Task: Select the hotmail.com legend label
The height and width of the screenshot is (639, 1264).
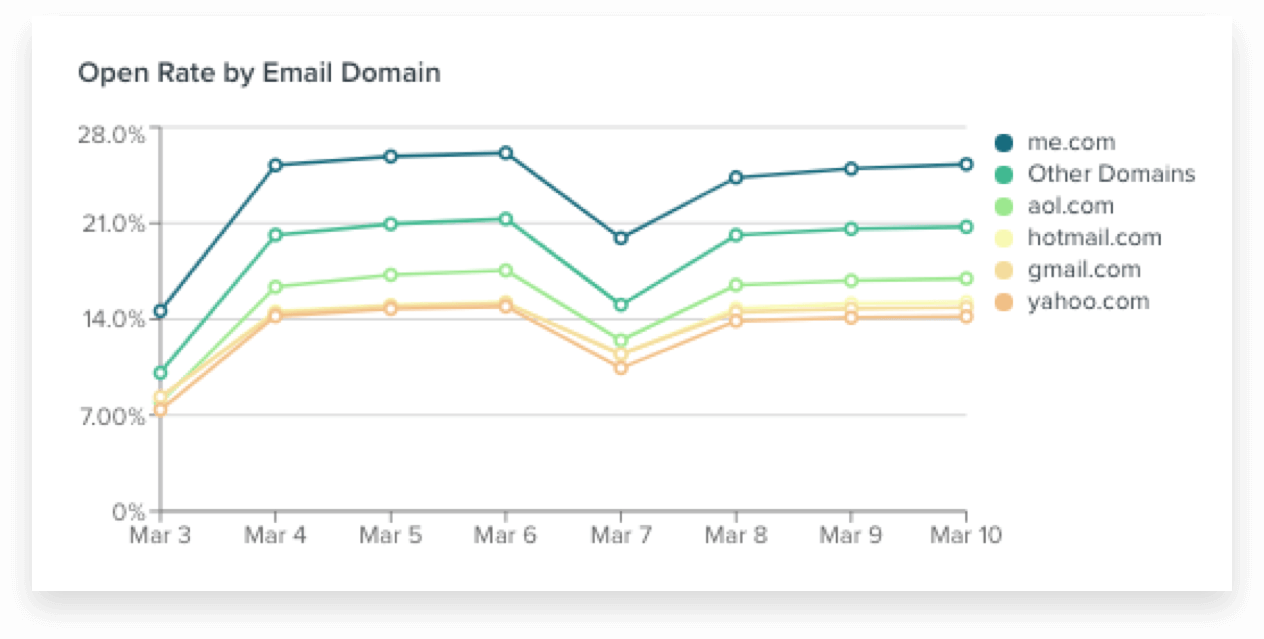Action: point(1094,238)
